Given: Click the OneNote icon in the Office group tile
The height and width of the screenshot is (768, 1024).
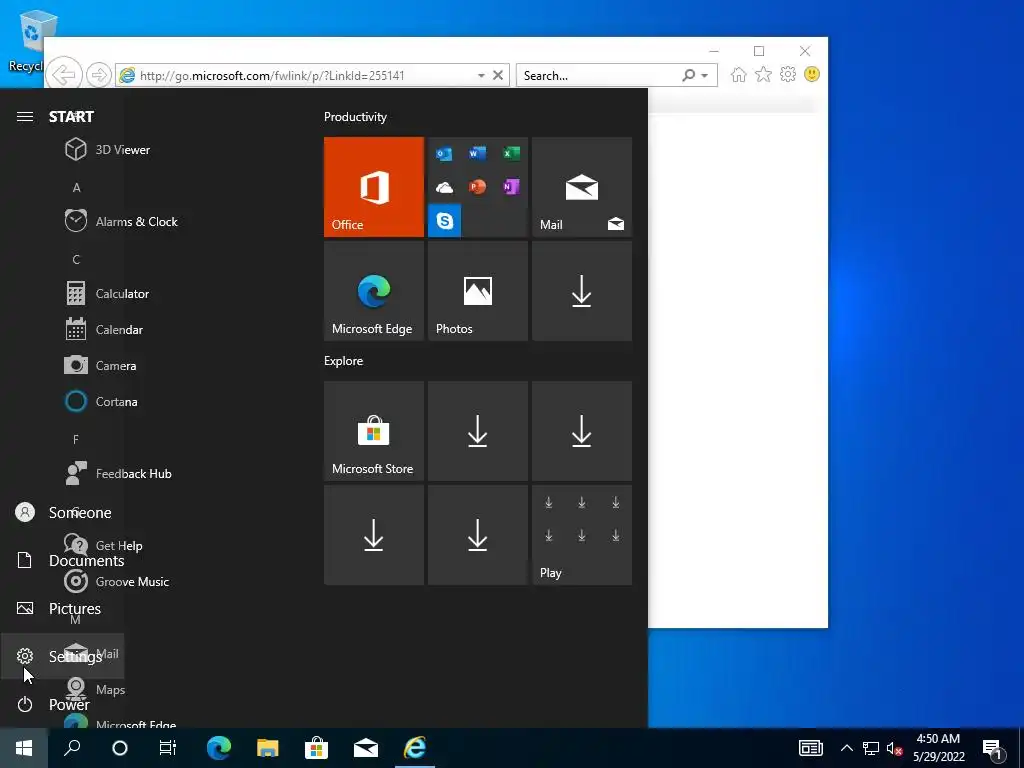Looking at the screenshot, I should pyautogui.click(x=511, y=187).
